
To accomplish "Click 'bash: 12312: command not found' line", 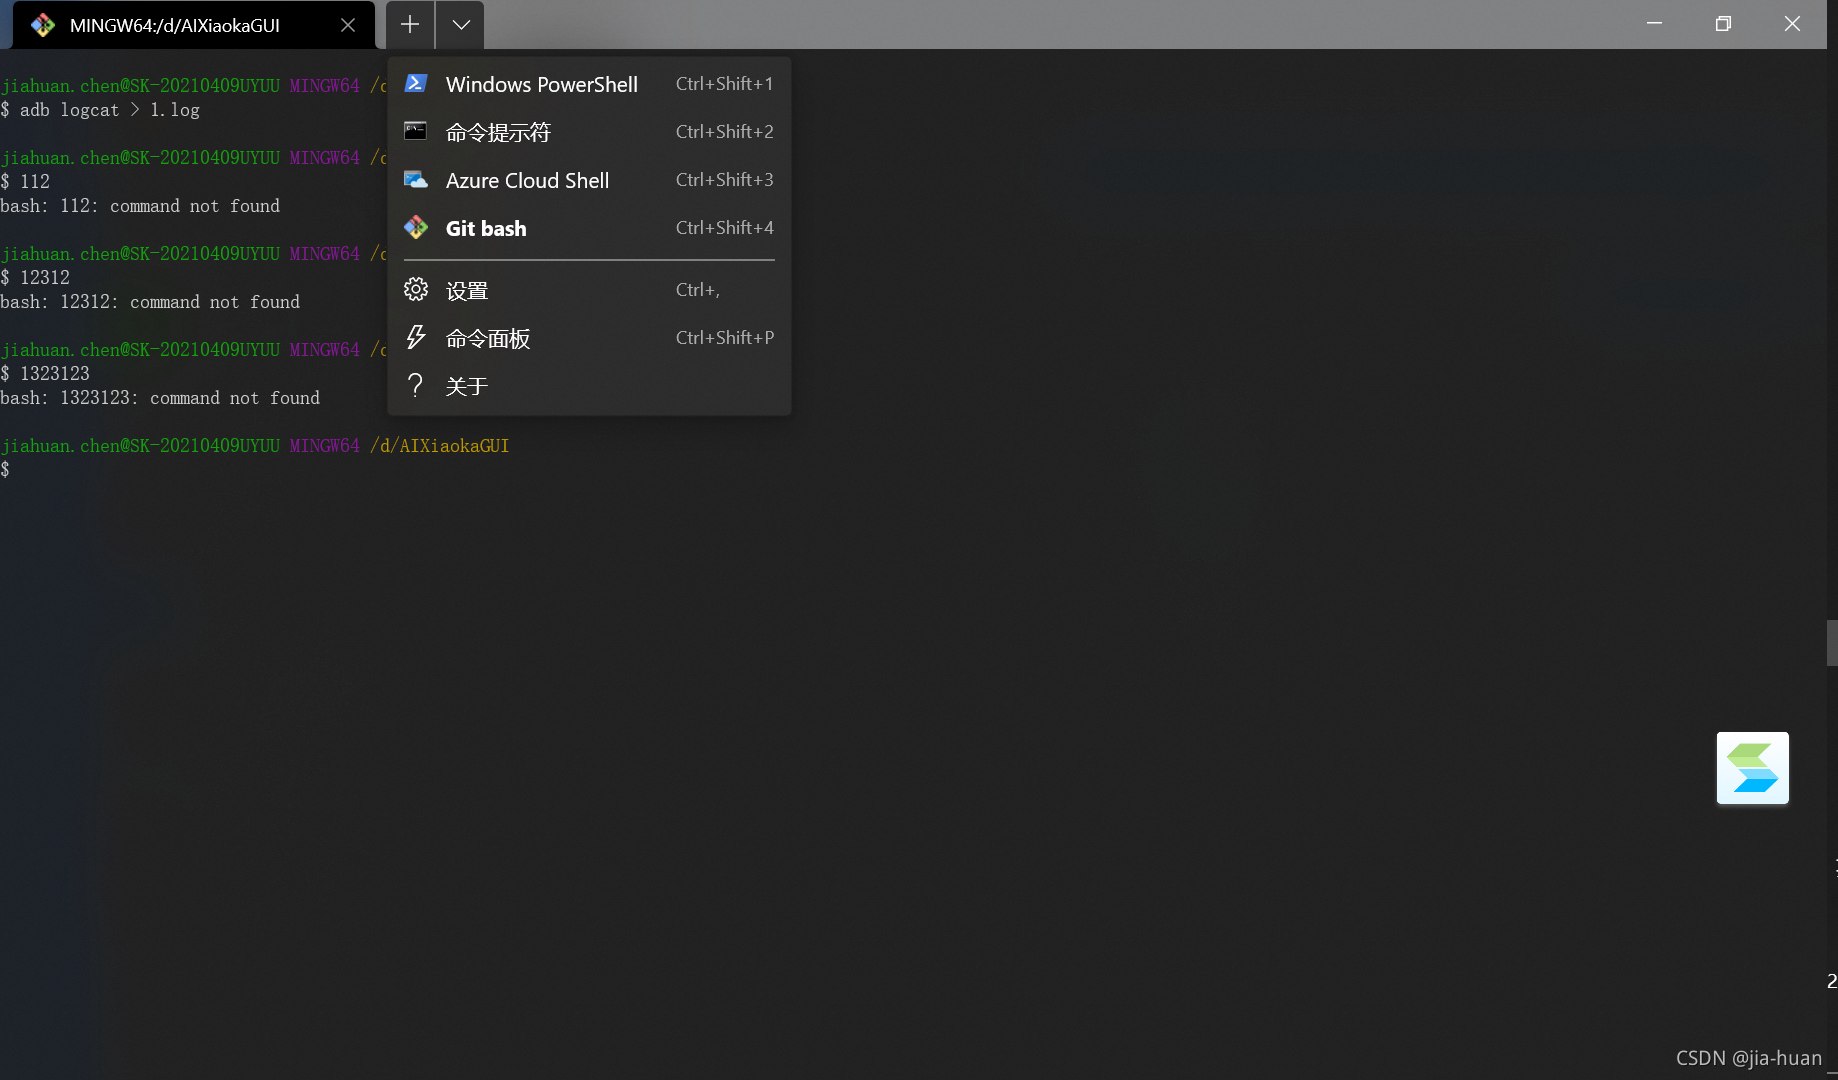I will [x=150, y=302].
